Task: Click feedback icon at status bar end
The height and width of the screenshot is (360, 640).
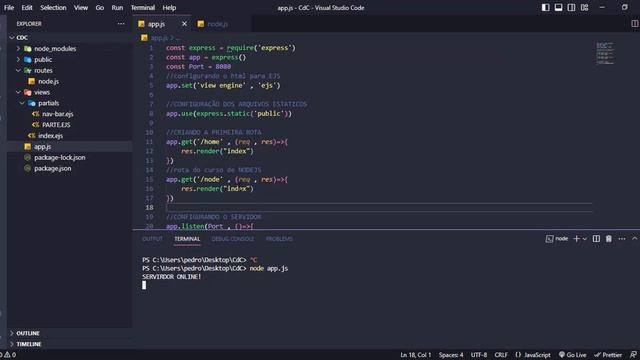Action: pyautogui.click(x=633, y=355)
